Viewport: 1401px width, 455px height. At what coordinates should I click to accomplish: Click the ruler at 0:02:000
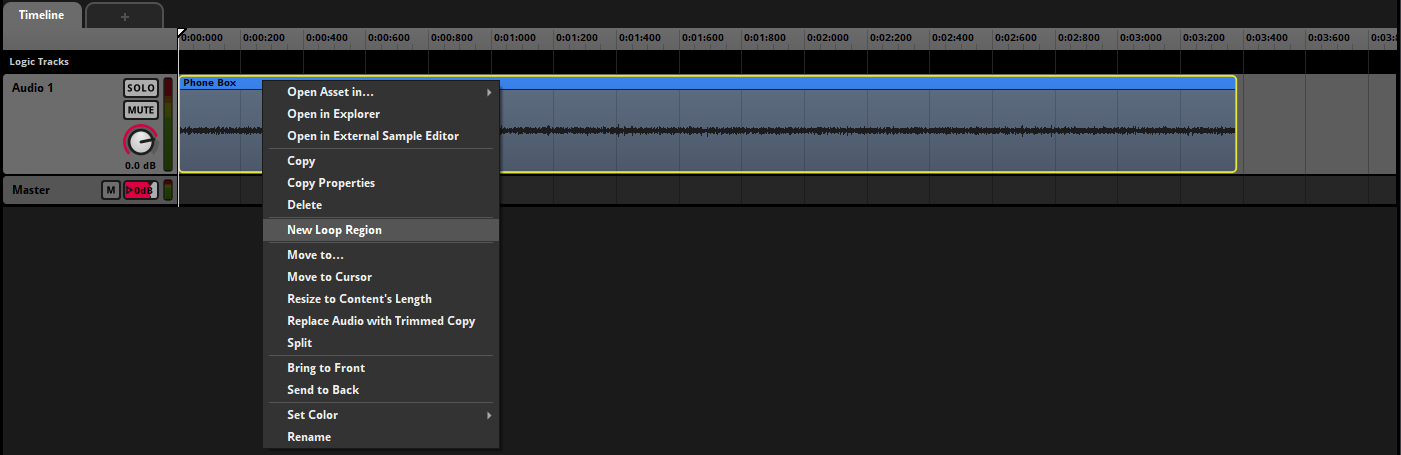[x=828, y=38]
